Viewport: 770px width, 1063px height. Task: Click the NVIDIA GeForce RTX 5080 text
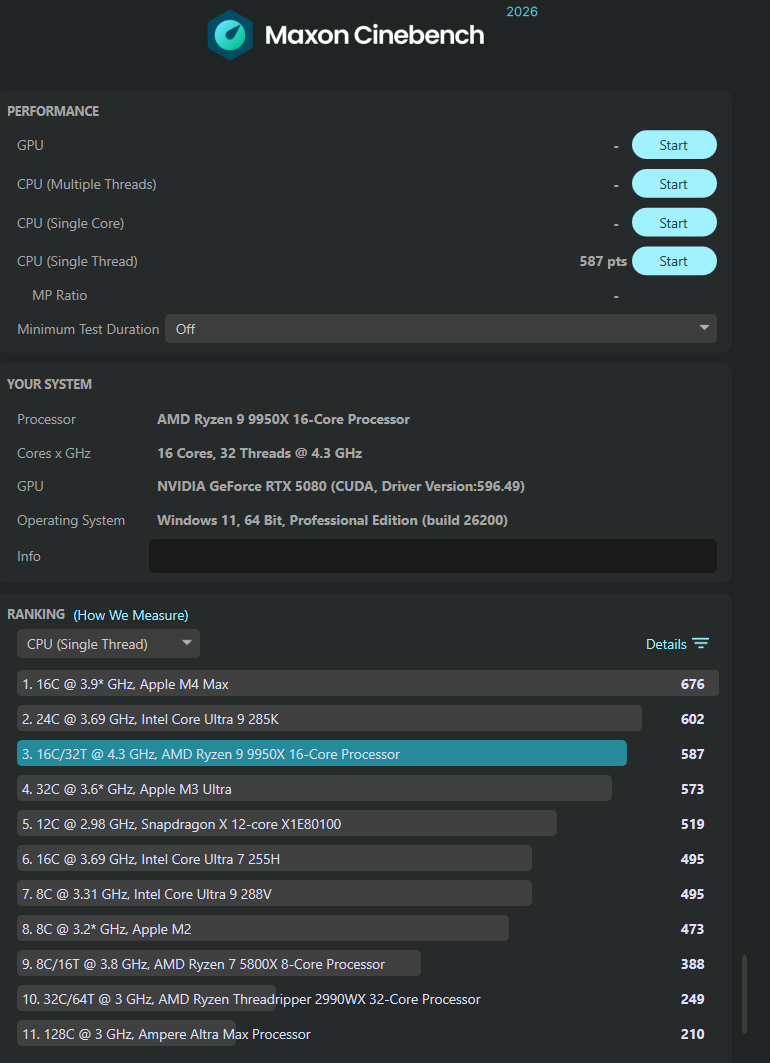coord(341,486)
